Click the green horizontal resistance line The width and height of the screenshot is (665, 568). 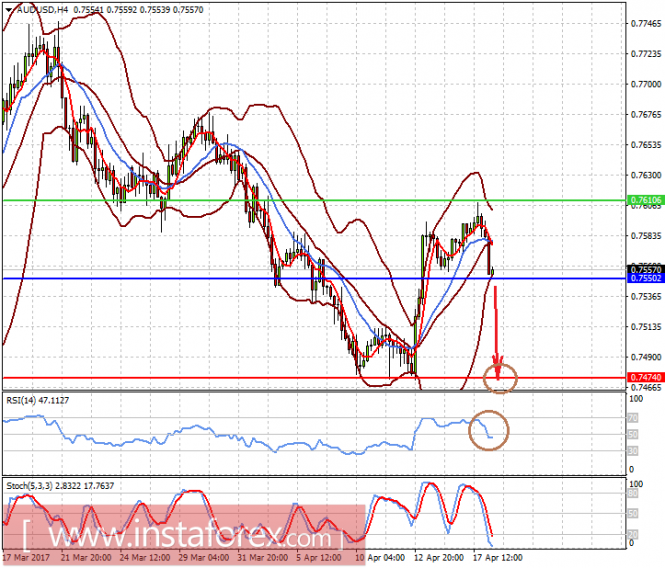(314, 200)
